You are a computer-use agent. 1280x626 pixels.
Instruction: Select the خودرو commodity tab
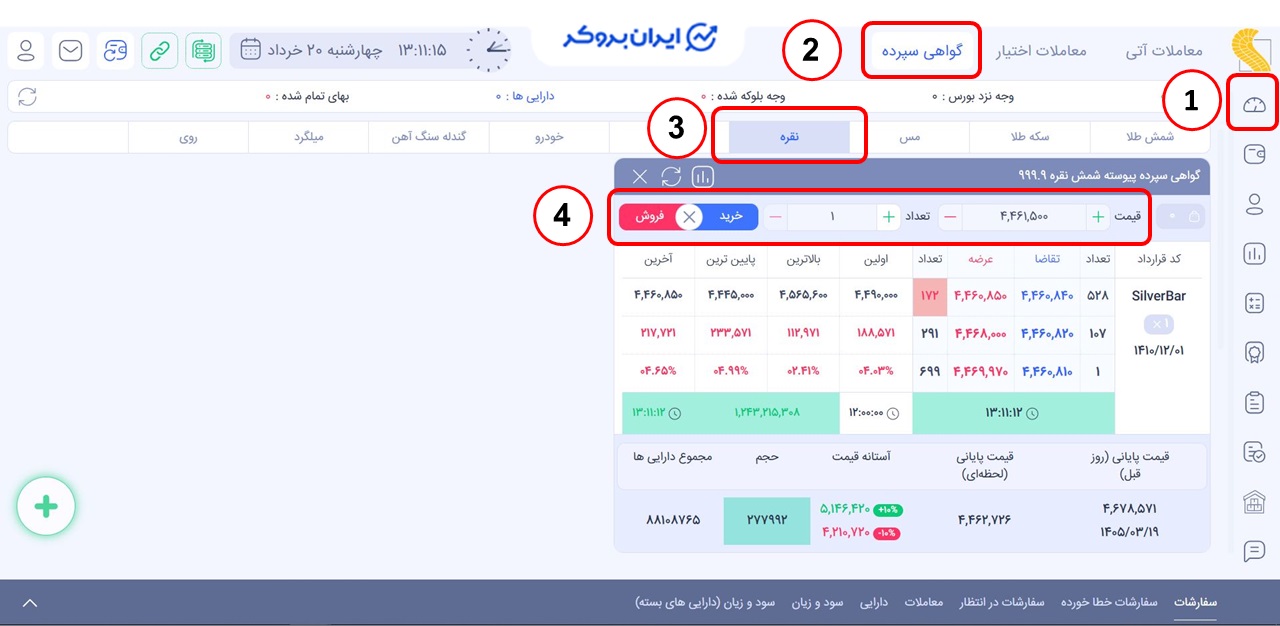549,137
